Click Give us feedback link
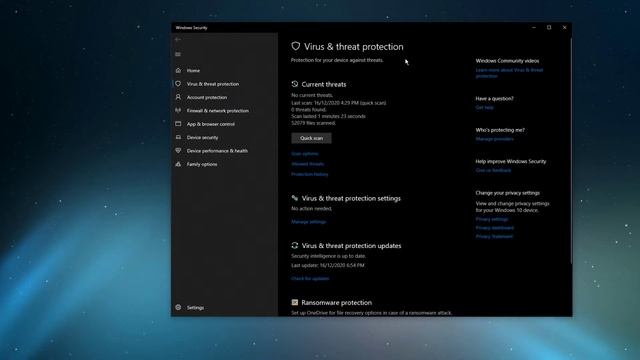This screenshot has height=360, width=640. pyautogui.click(x=493, y=170)
